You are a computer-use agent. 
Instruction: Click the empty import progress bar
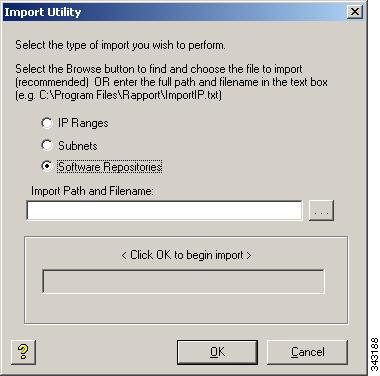183,282
